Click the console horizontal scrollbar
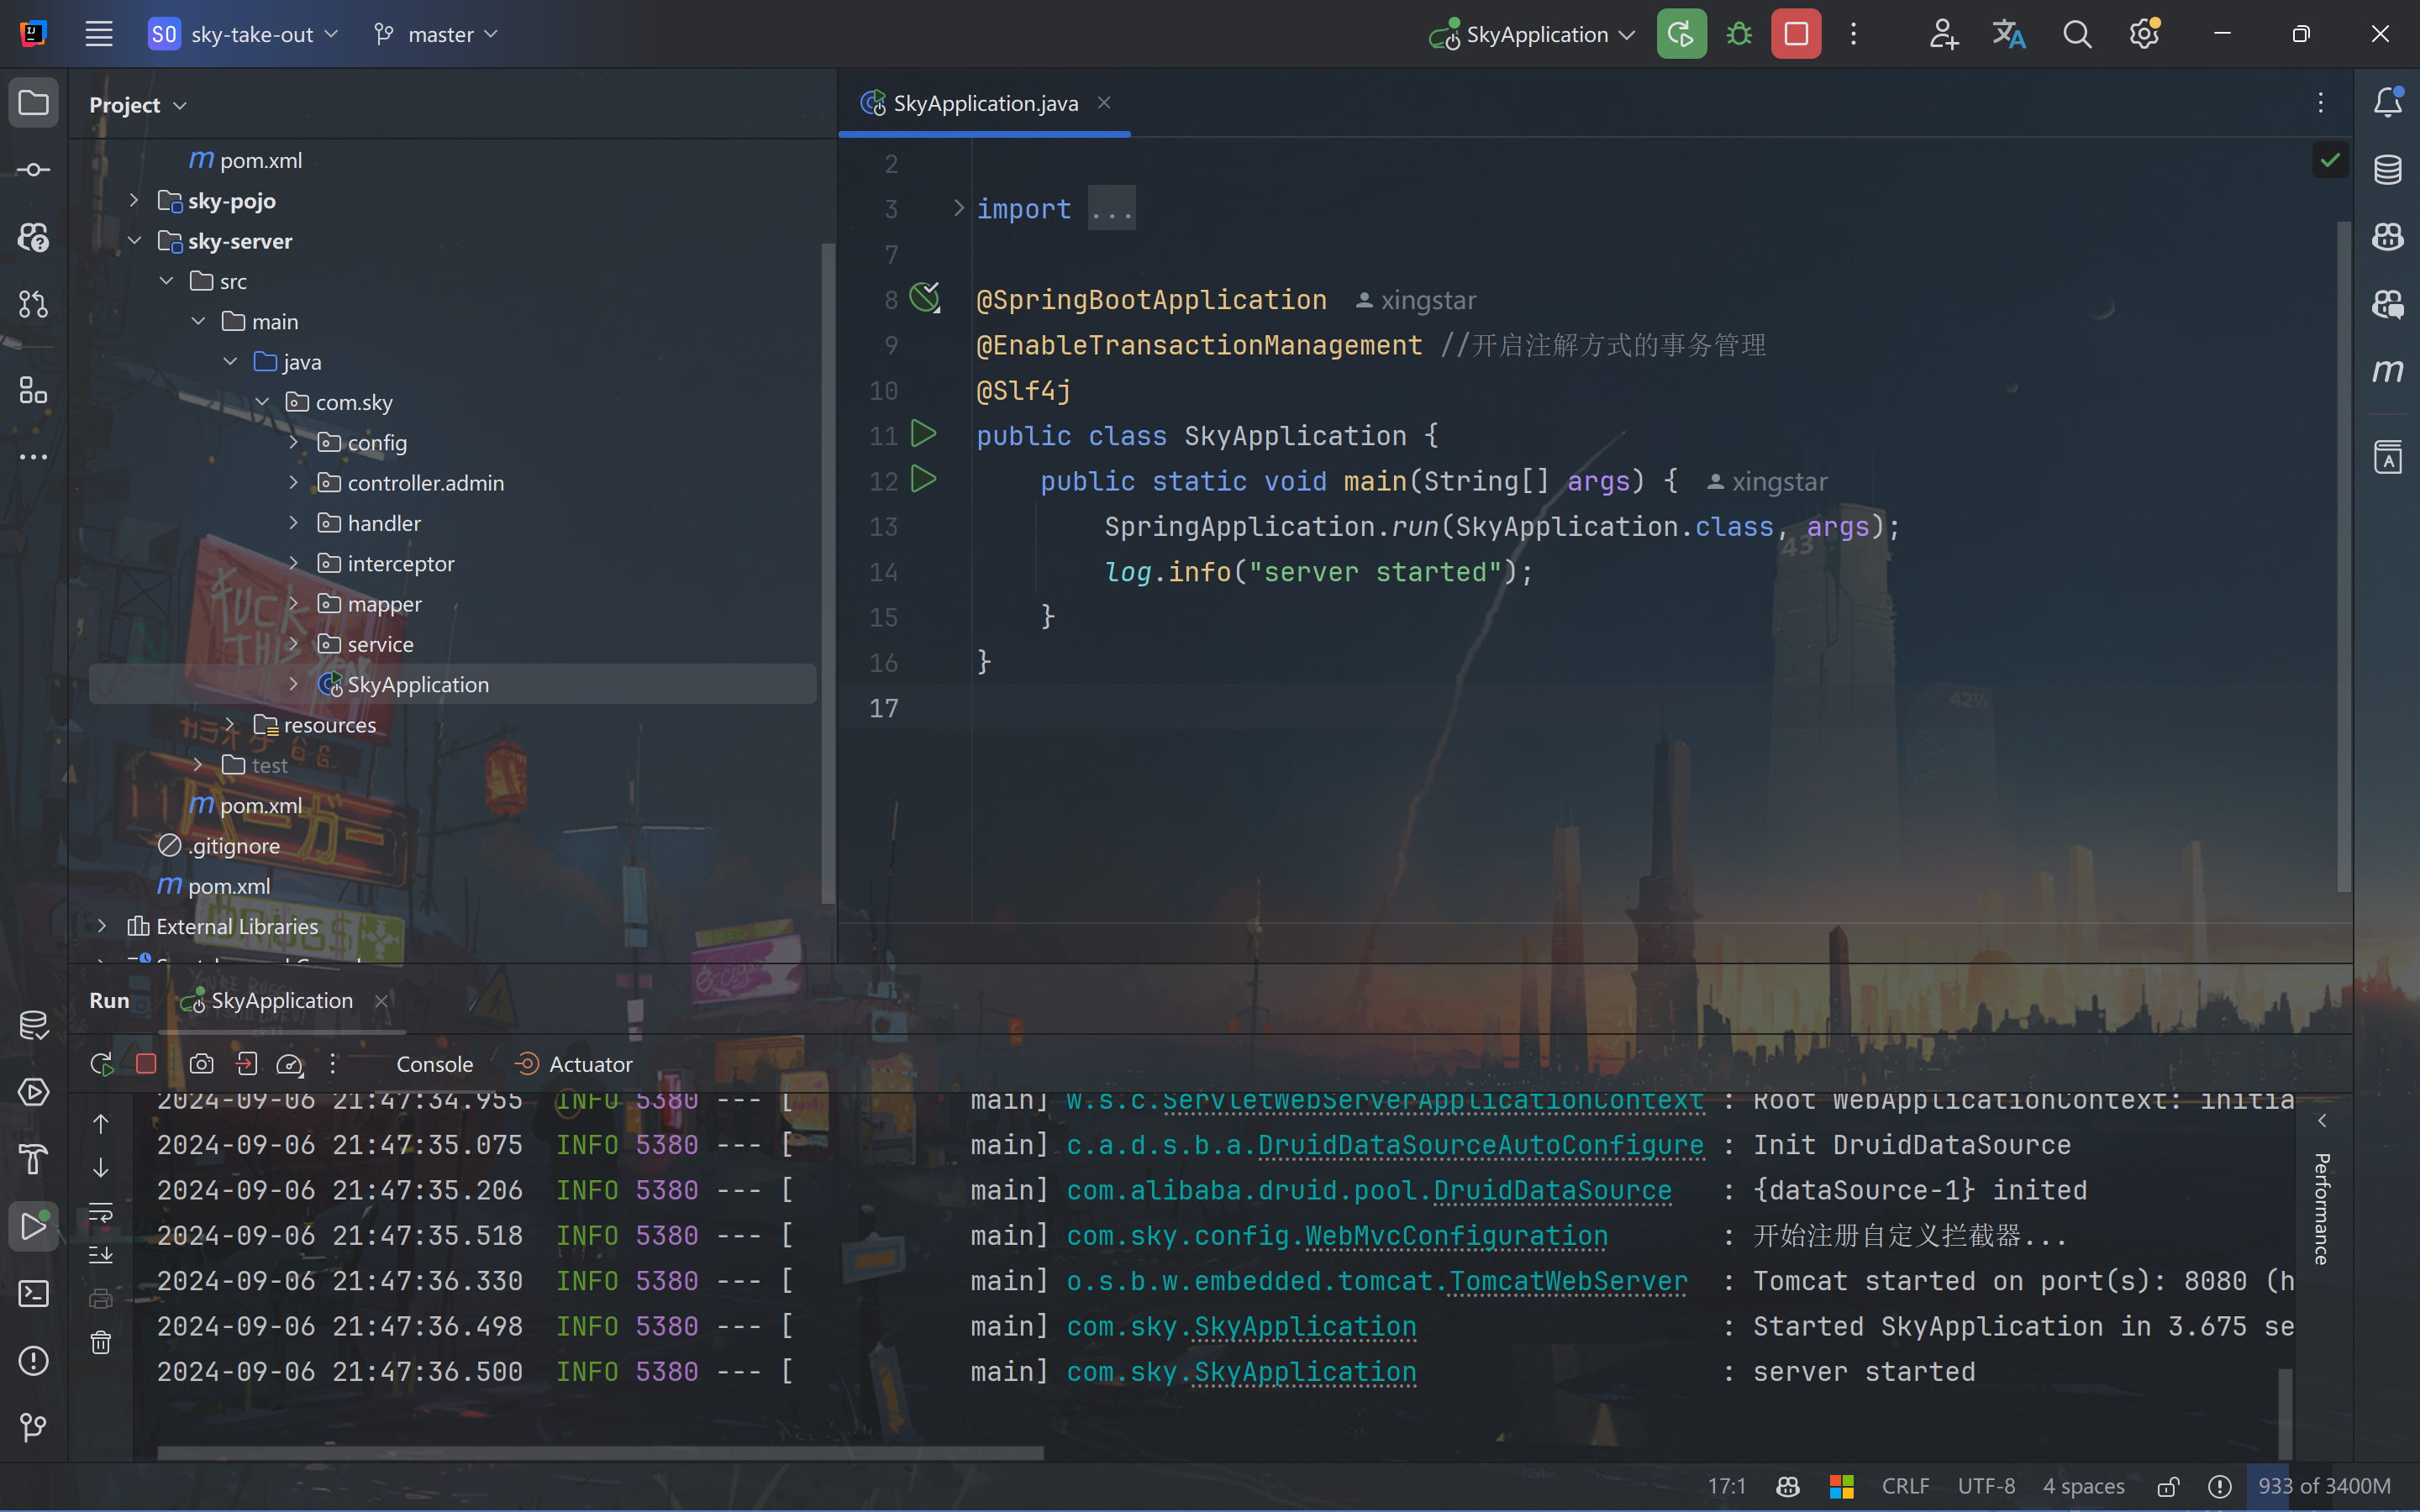2420x1512 pixels. pos(600,1452)
